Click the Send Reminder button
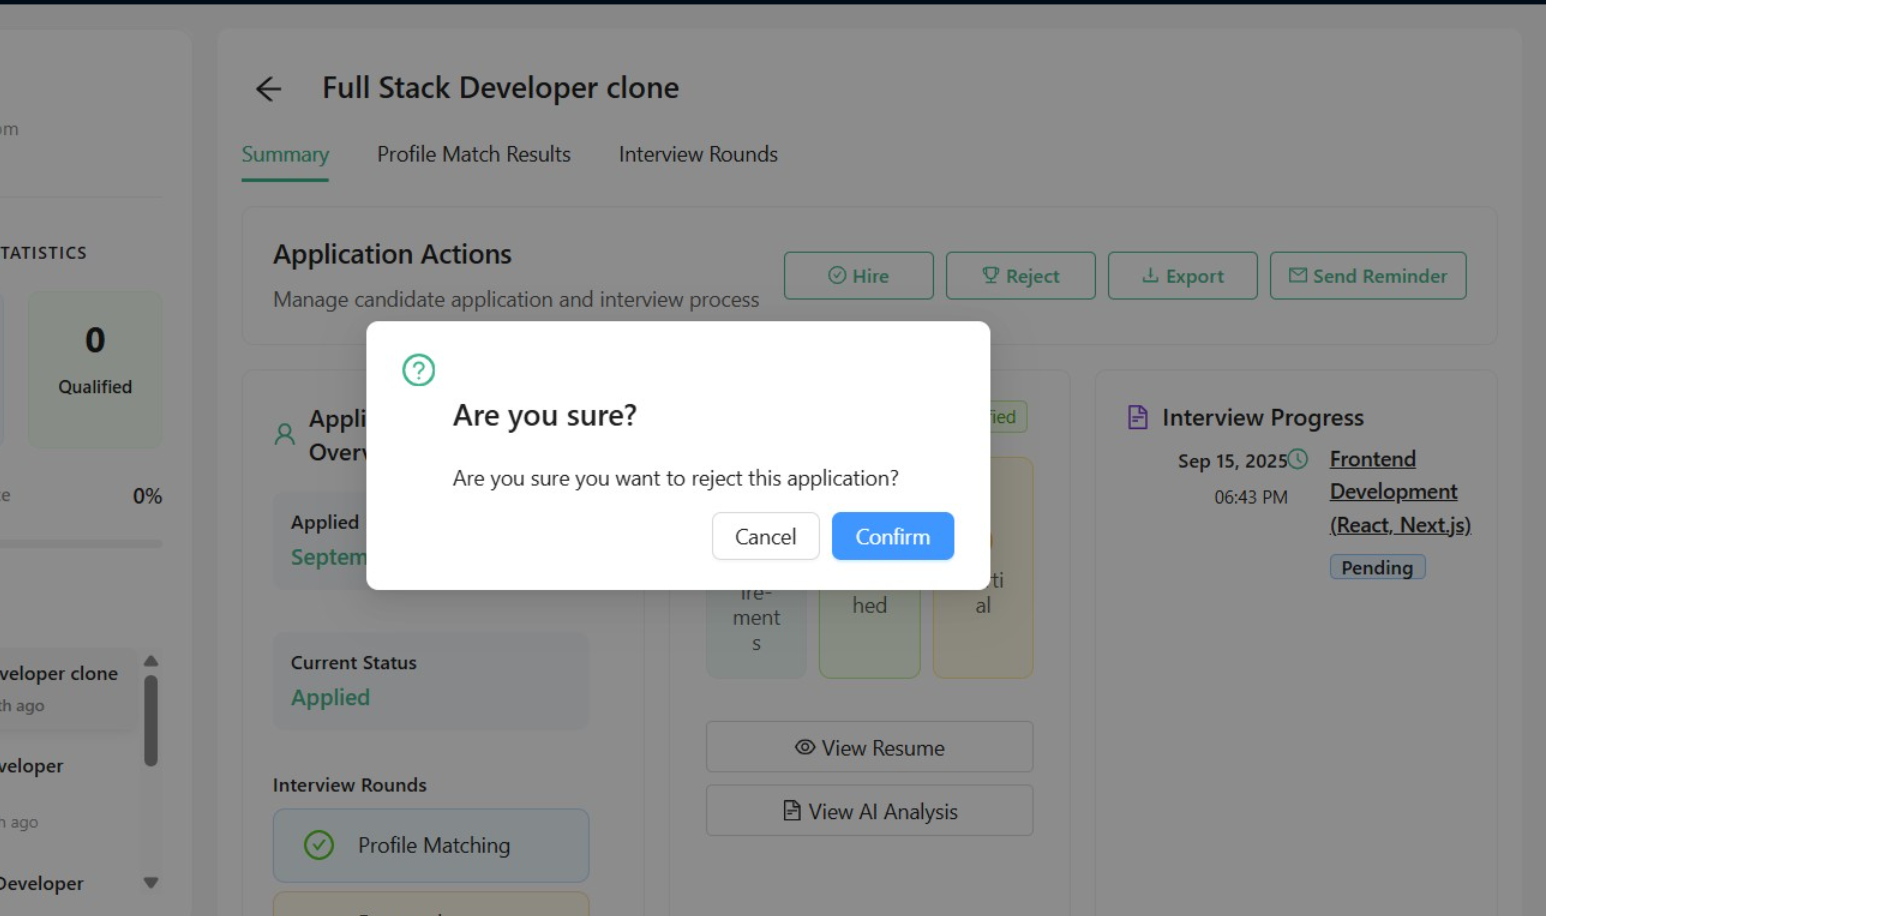 coord(1367,276)
